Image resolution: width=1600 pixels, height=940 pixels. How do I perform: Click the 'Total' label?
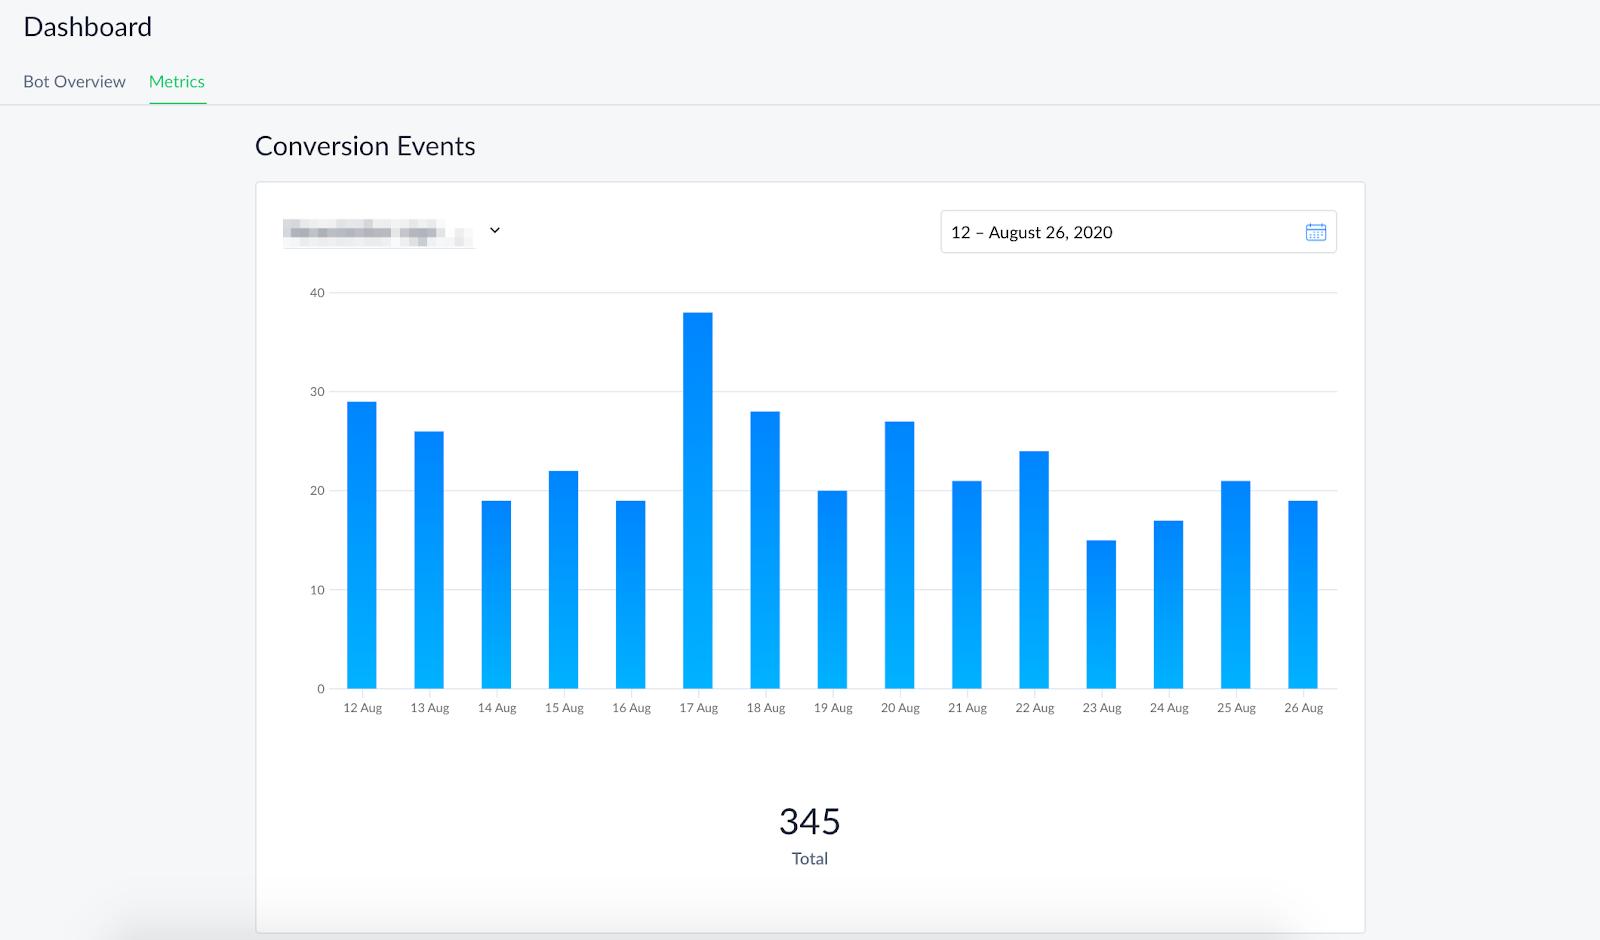tap(810, 859)
